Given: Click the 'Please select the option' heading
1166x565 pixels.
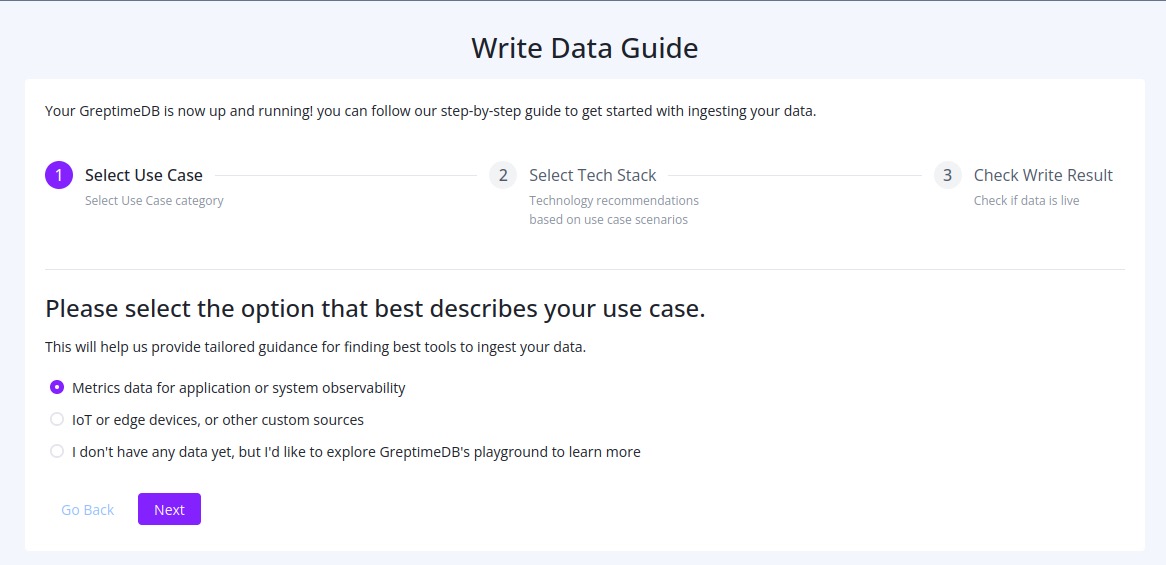Looking at the screenshot, I should tap(375, 308).
